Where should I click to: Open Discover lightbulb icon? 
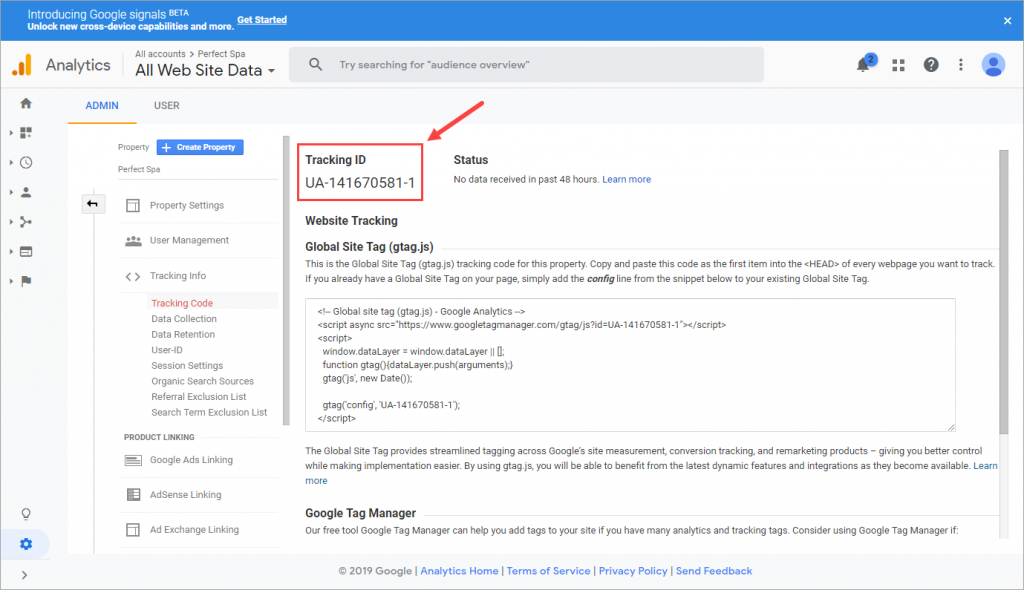[26, 514]
